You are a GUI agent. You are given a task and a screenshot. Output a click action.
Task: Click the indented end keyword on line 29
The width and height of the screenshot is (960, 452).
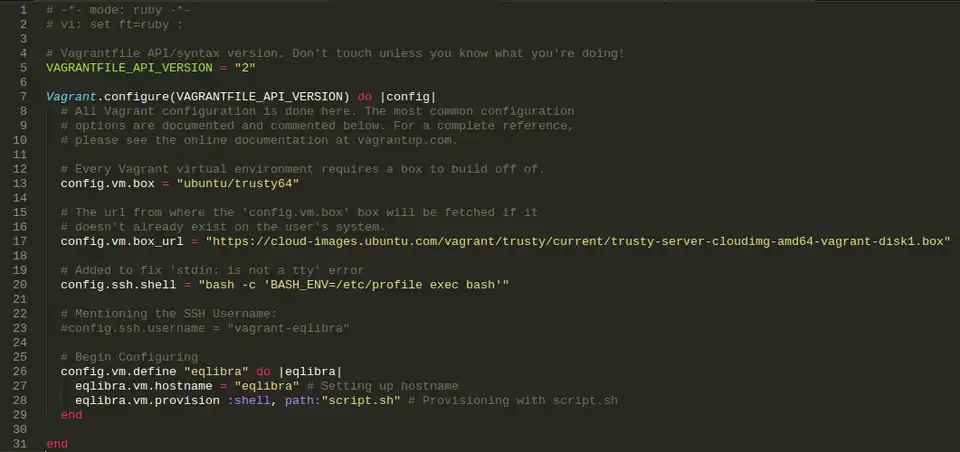coord(71,414)
